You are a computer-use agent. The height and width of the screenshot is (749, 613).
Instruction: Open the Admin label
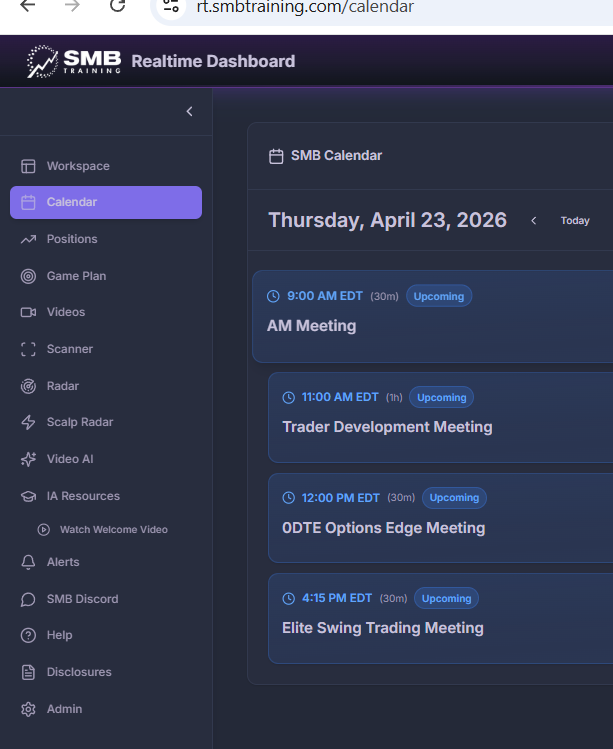click(64, 709)
